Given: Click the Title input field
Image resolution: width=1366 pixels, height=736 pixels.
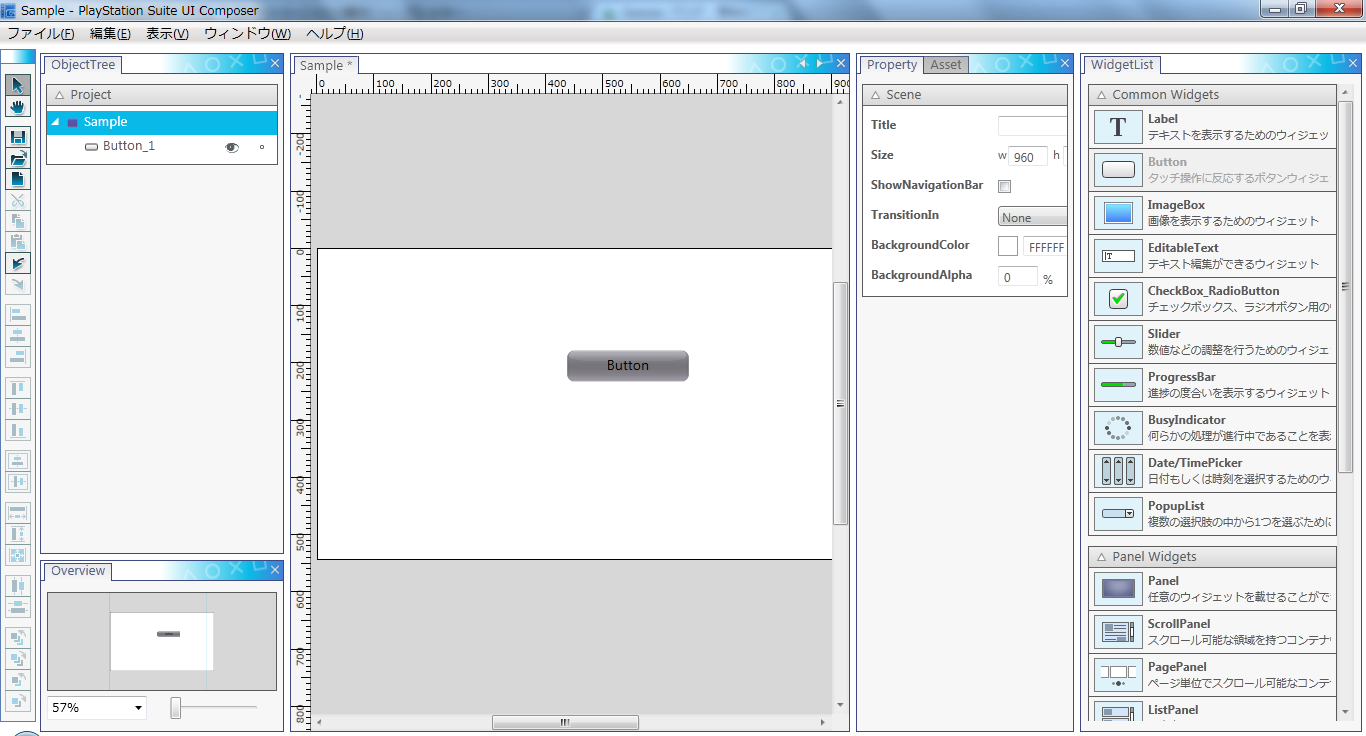Looking at the screenshot, I should pos(1032,126).
